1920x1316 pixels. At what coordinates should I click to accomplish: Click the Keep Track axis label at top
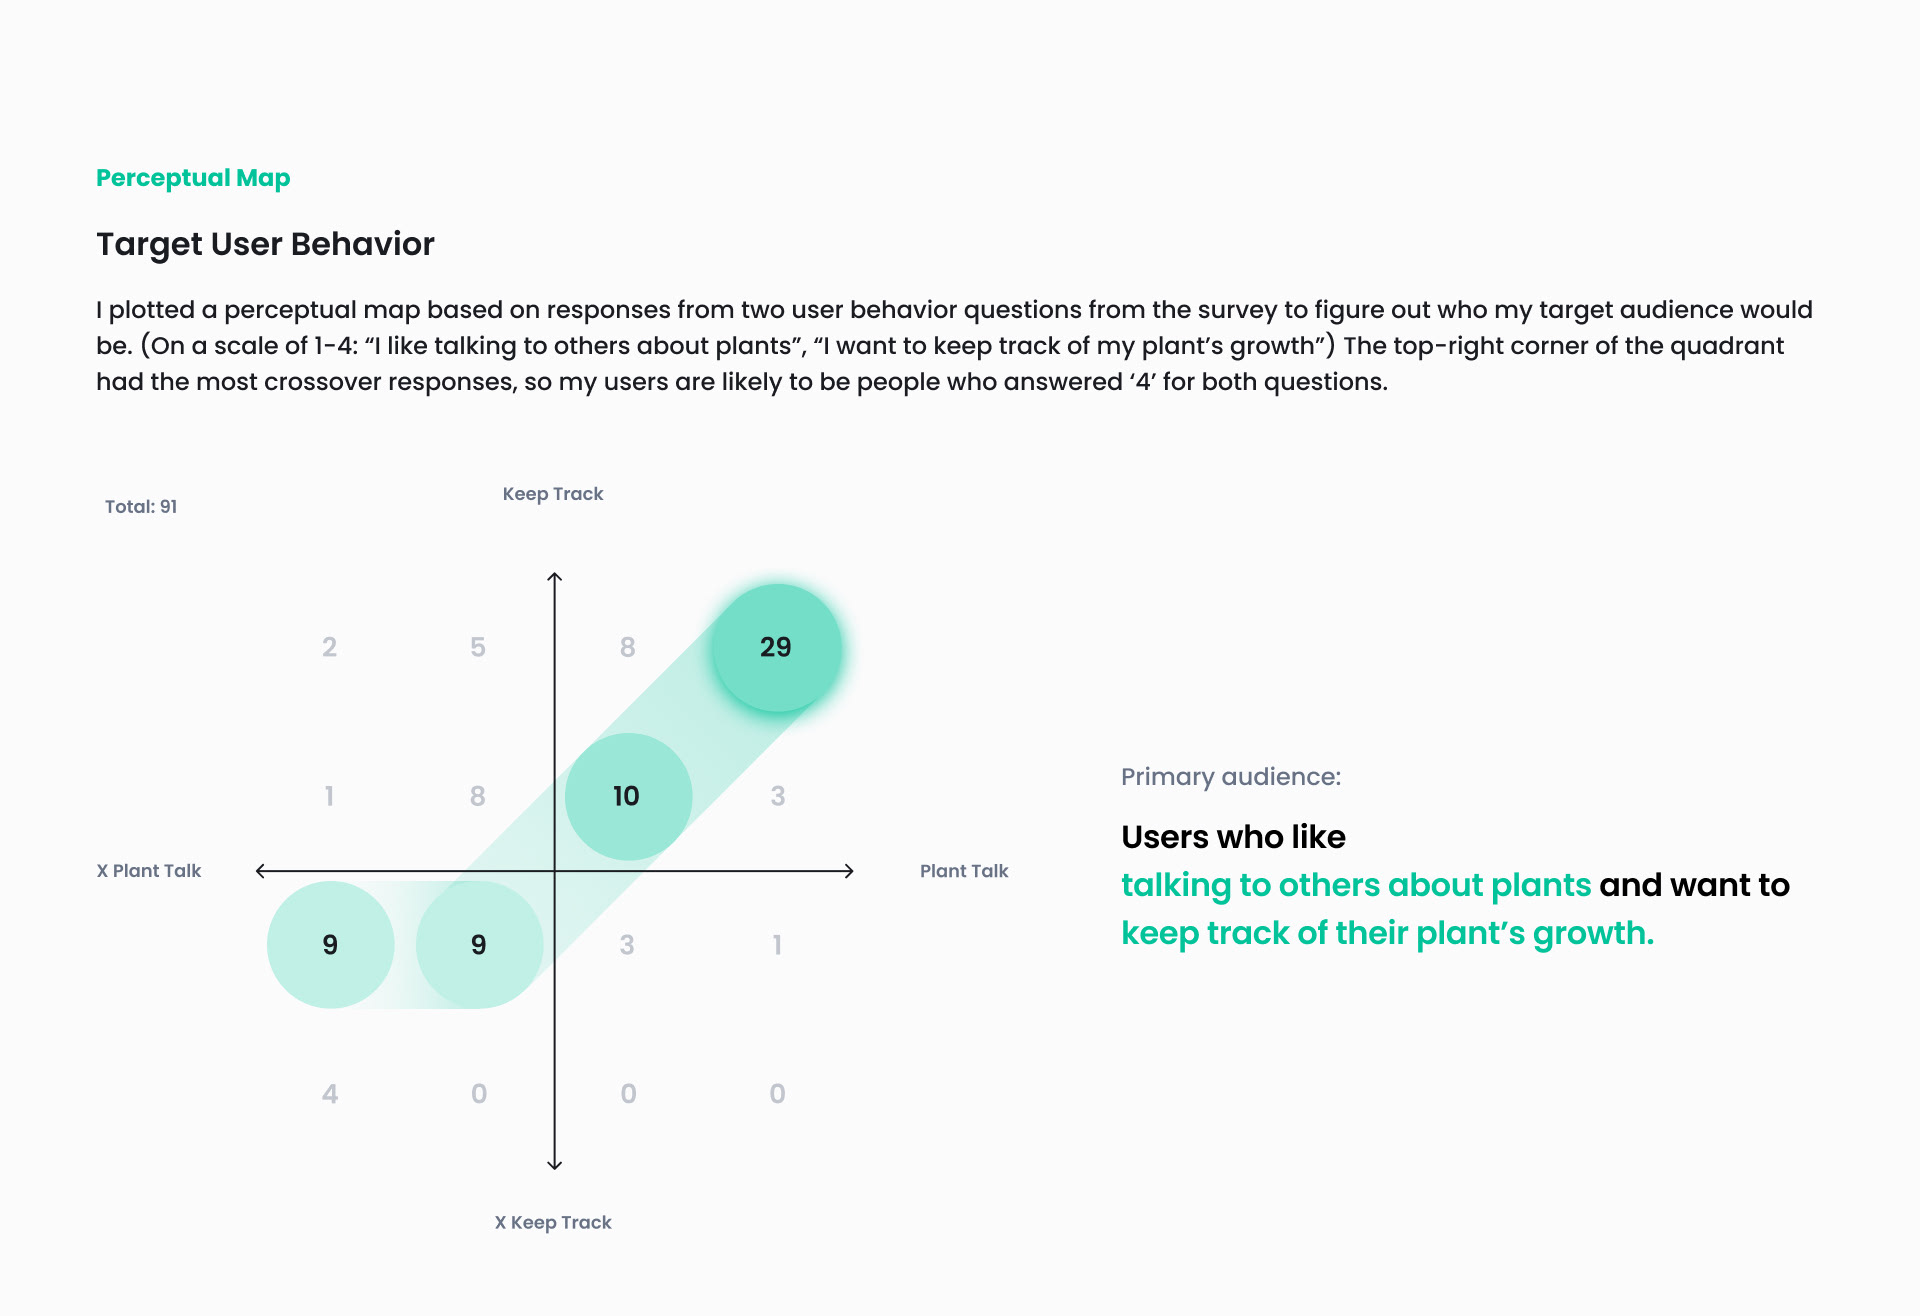pos(553,494)
